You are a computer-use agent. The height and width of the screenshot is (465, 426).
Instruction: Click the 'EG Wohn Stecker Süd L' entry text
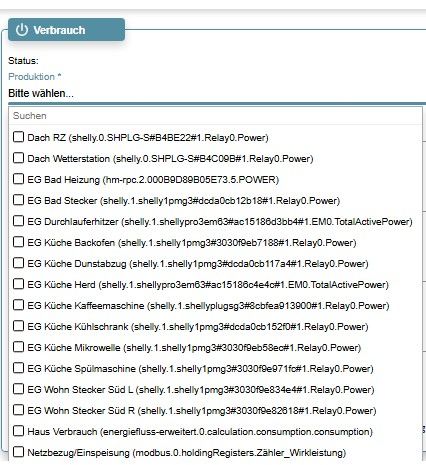point(201,390)
